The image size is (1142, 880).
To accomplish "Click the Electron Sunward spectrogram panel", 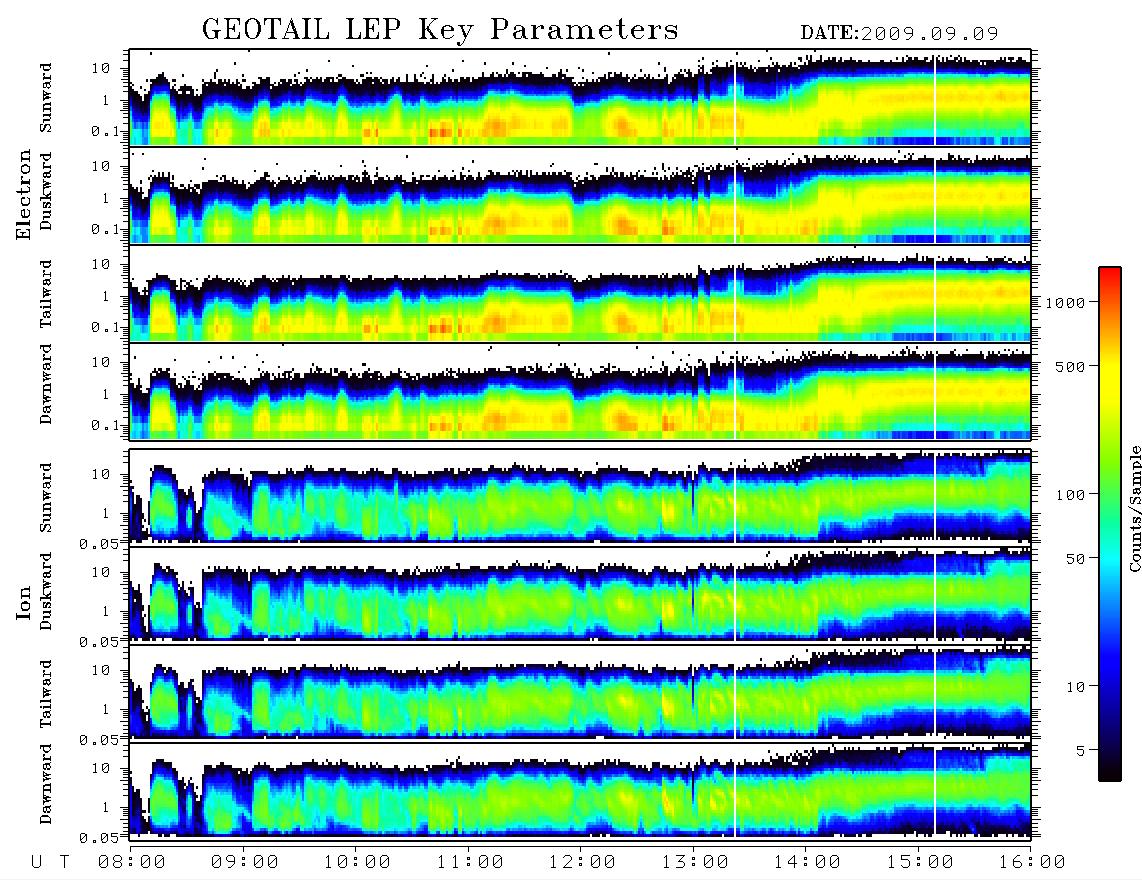I will (x=580, y=98).
